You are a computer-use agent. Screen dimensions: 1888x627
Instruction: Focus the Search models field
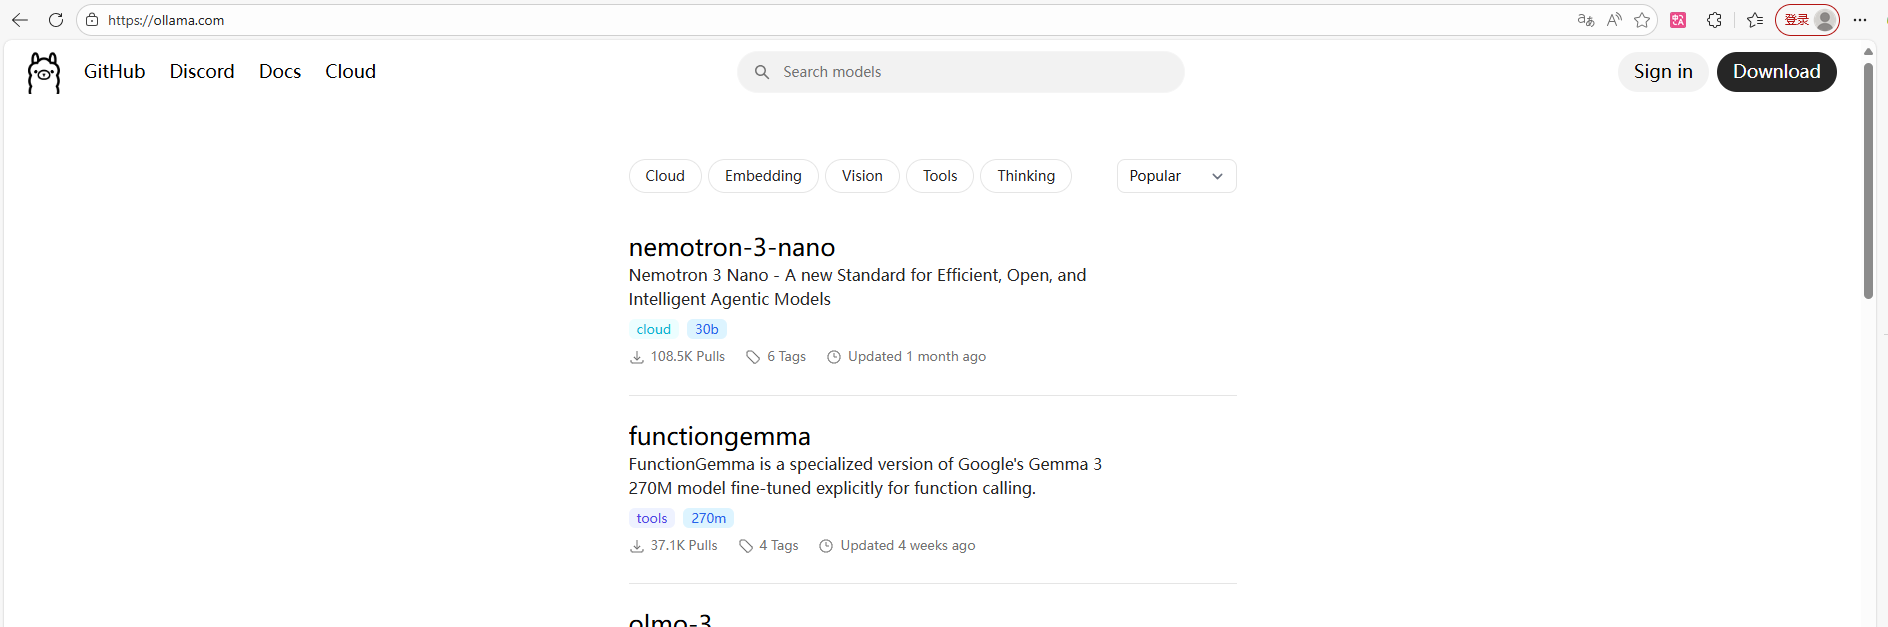click(961, 72)
